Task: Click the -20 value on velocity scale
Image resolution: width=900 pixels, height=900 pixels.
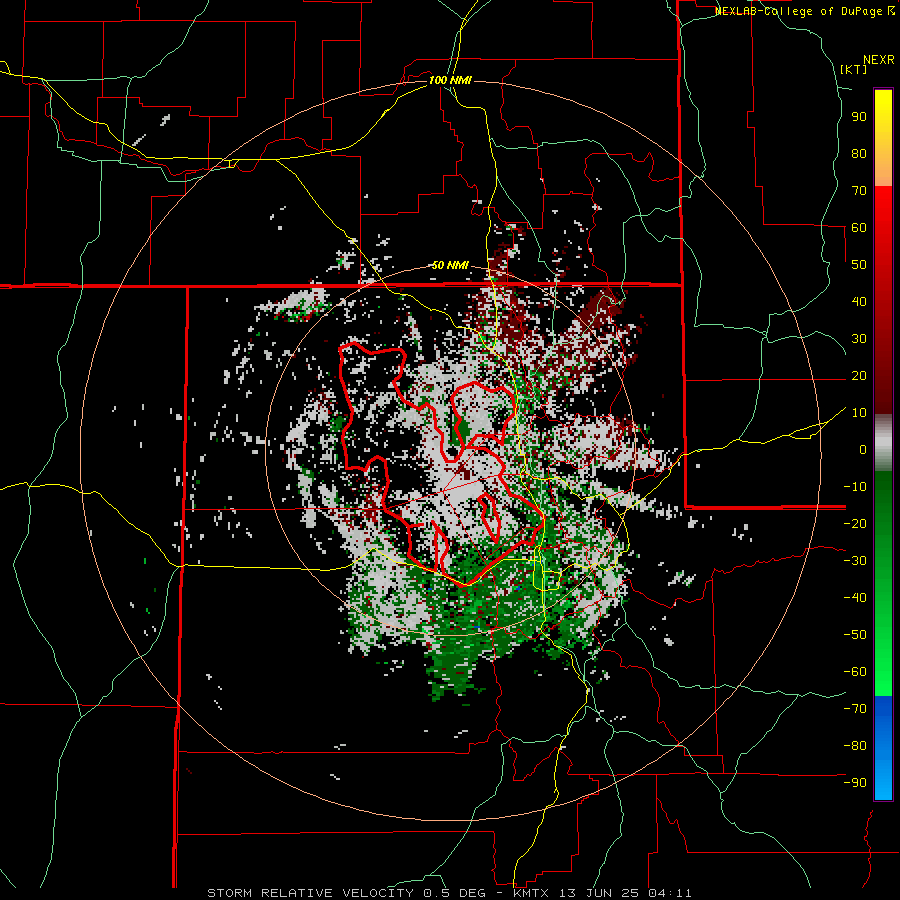Action: tap(855, 523)
